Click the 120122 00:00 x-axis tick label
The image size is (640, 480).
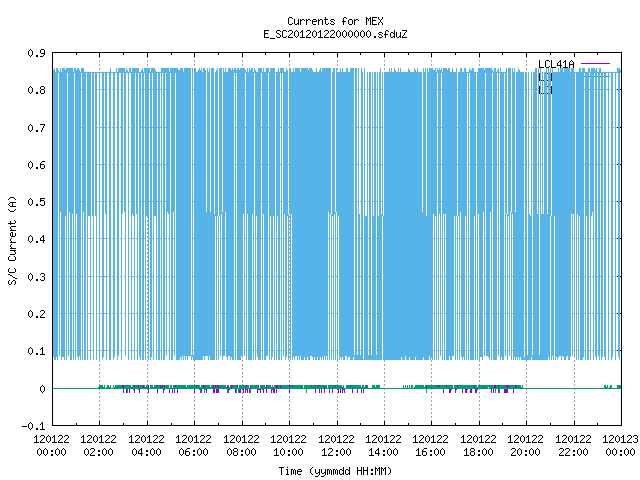pyautogui.click(x=51, y=446)
